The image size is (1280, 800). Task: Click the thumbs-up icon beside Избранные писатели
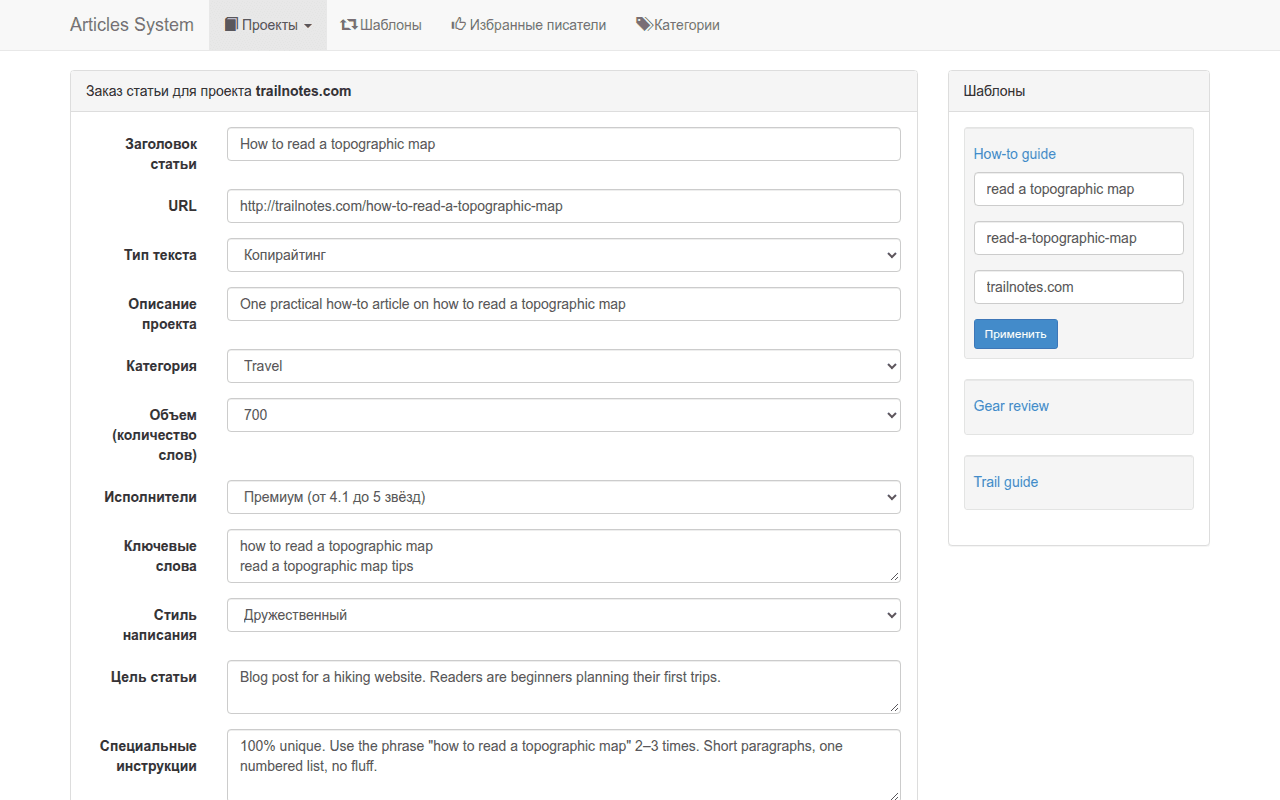[459, 25]
